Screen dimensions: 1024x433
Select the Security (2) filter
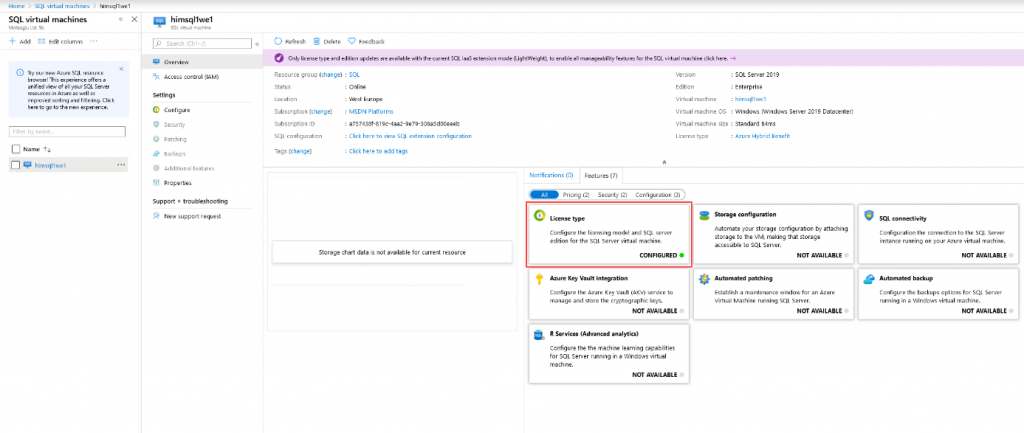(x=613, y=195)
